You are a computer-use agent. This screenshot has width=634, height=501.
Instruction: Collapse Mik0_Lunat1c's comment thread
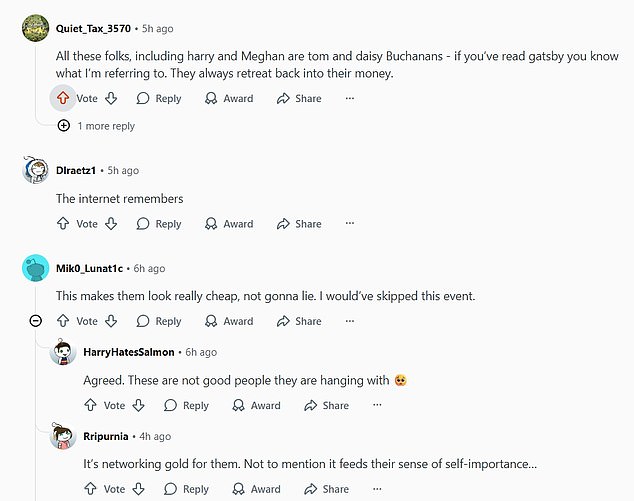tap(35, 321)
